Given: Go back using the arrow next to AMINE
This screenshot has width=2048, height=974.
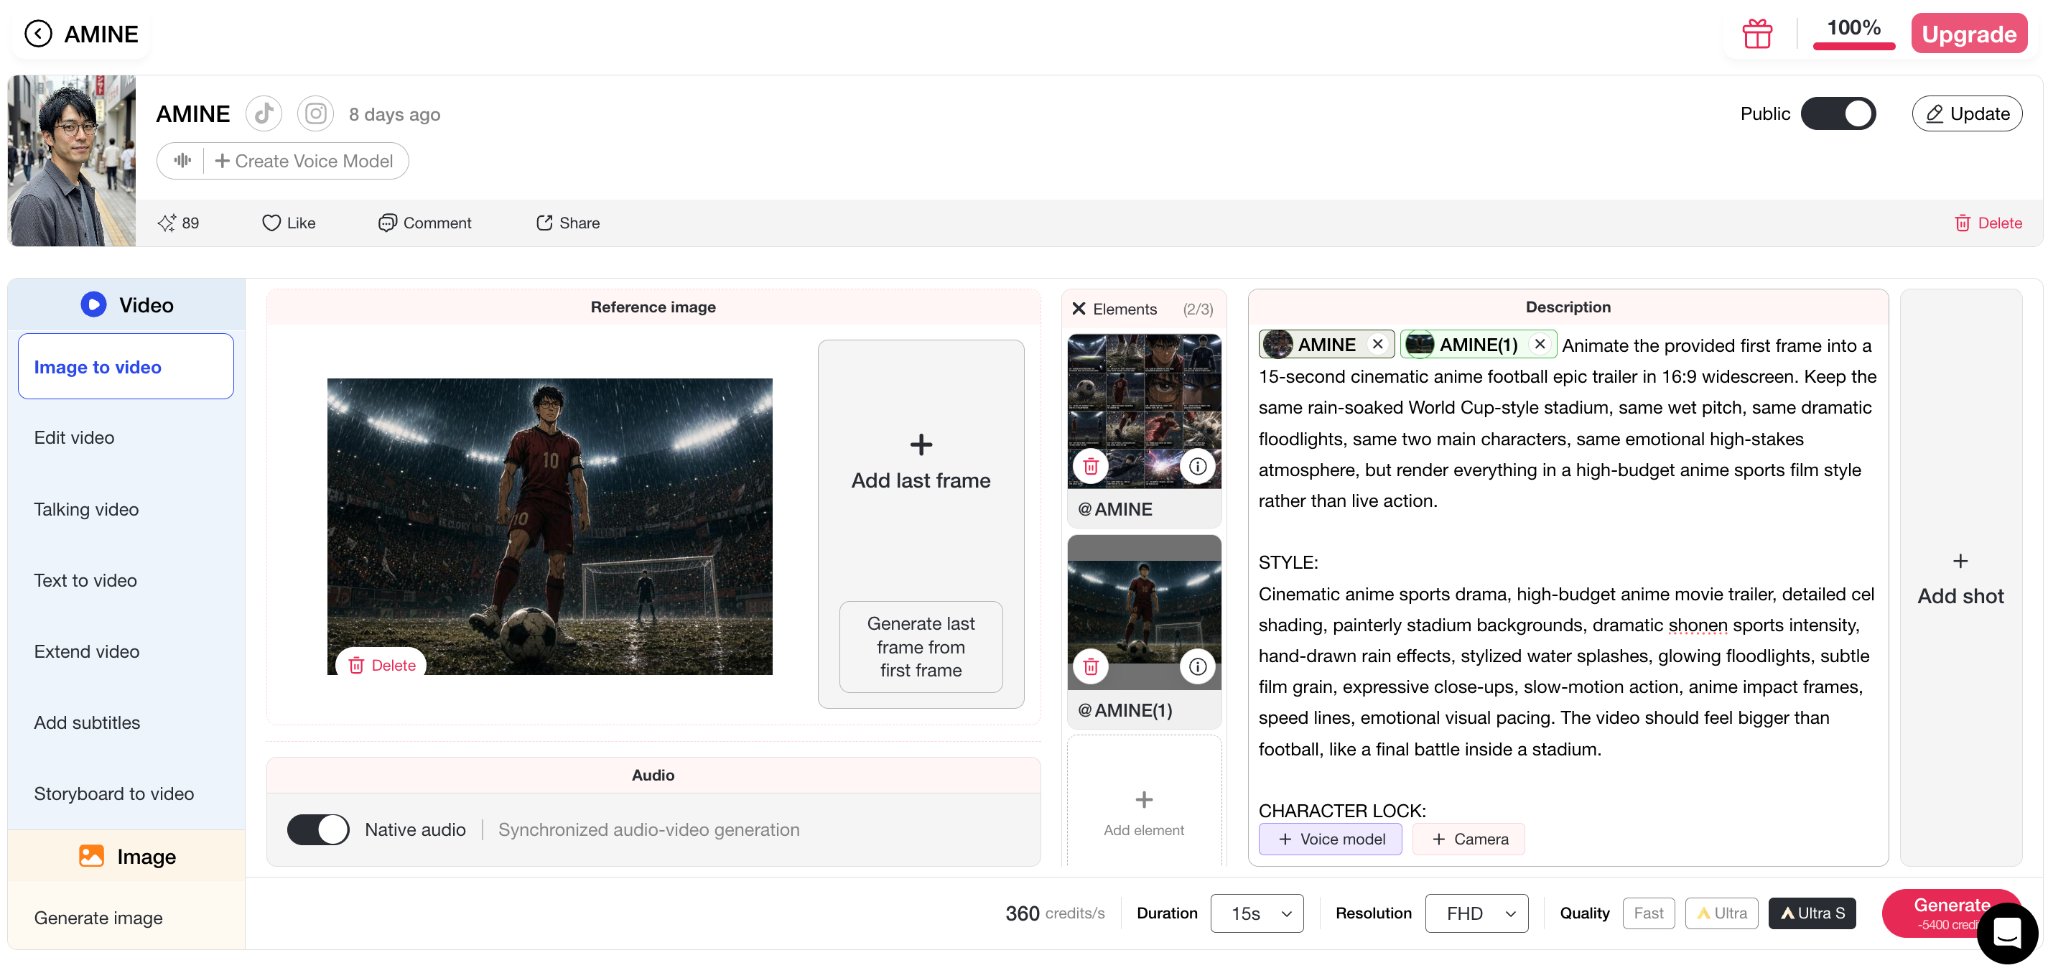Looking at the screenshot, I should (x=38, y=34).
